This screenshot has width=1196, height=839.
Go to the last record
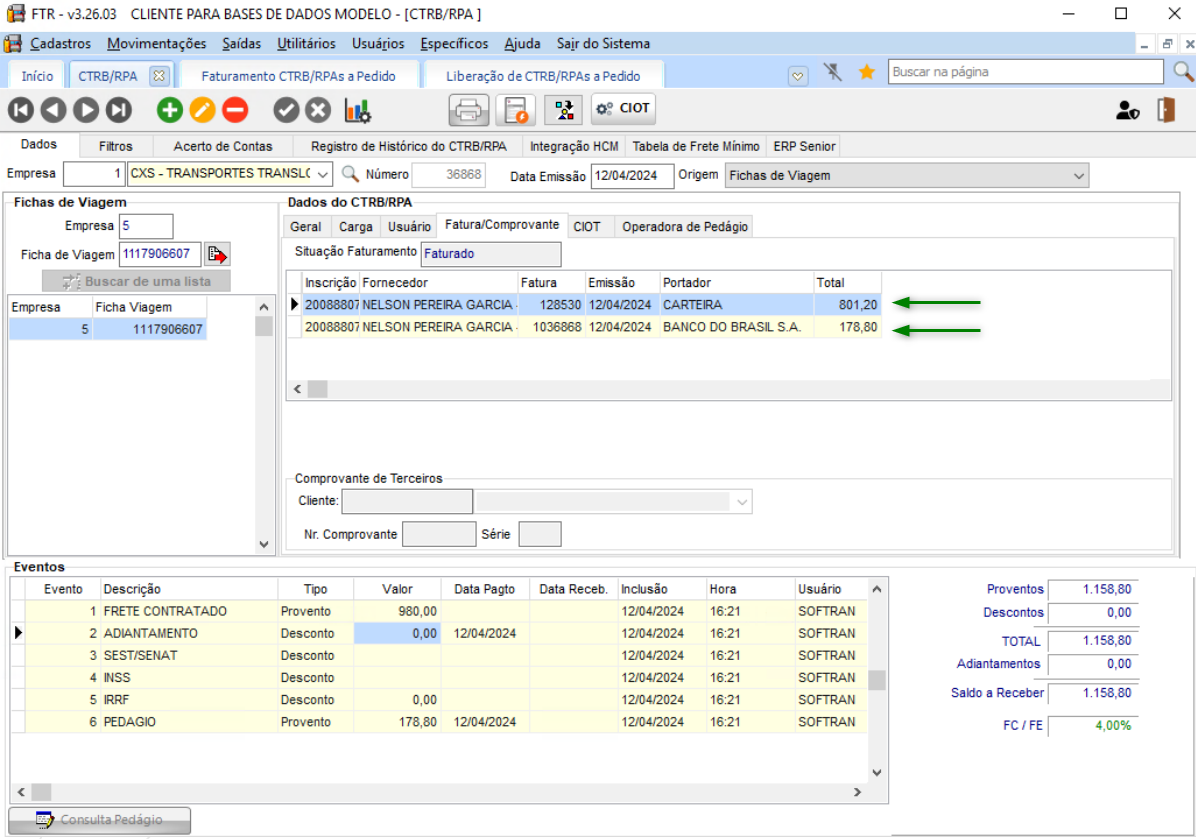pyautogui.click(x=119, y=110)
